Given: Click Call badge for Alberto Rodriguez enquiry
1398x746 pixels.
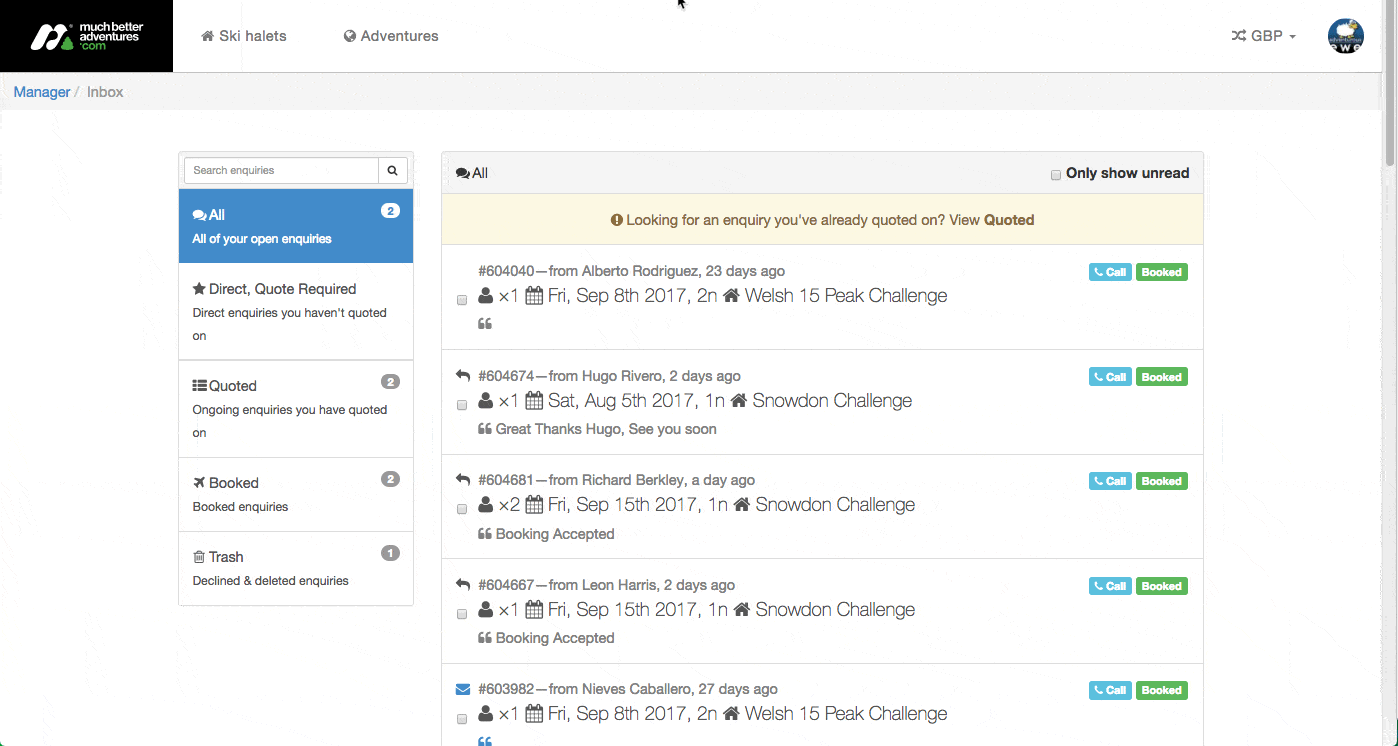Looking at the screenshot, I should pyautogui.click(x=1110, y=272).
